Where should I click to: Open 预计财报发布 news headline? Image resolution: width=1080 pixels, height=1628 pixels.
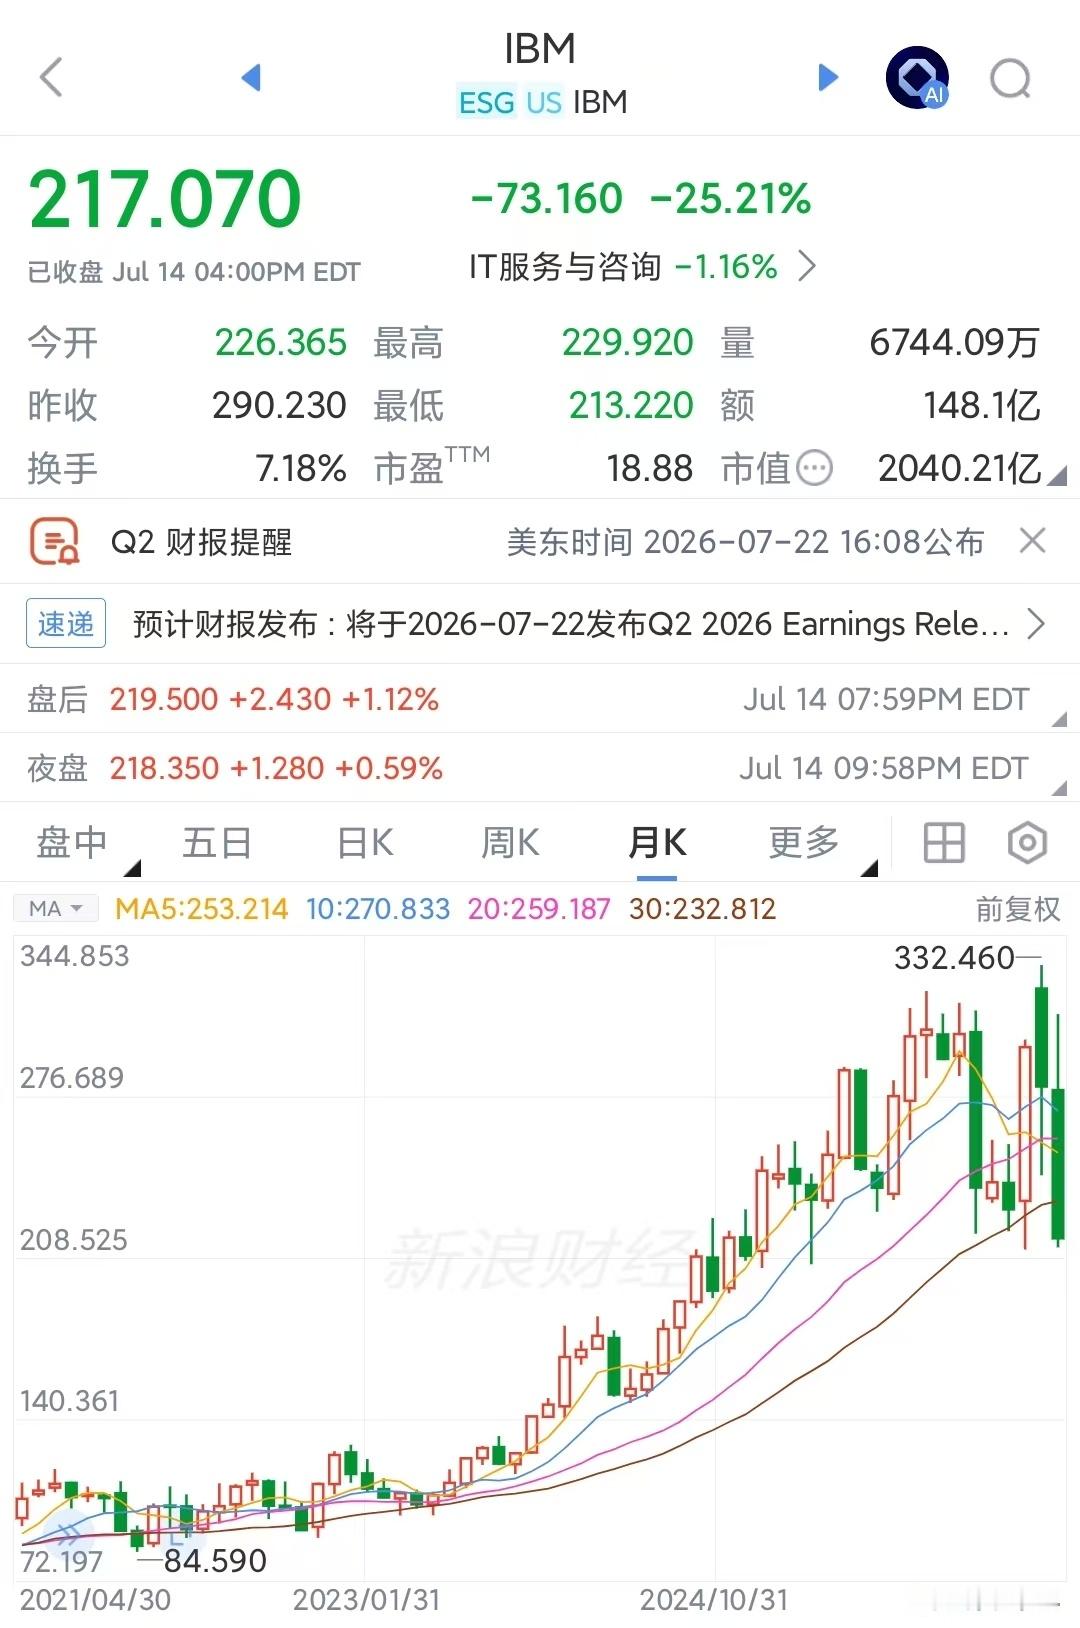pyautogui.click(x=571, y=624)
